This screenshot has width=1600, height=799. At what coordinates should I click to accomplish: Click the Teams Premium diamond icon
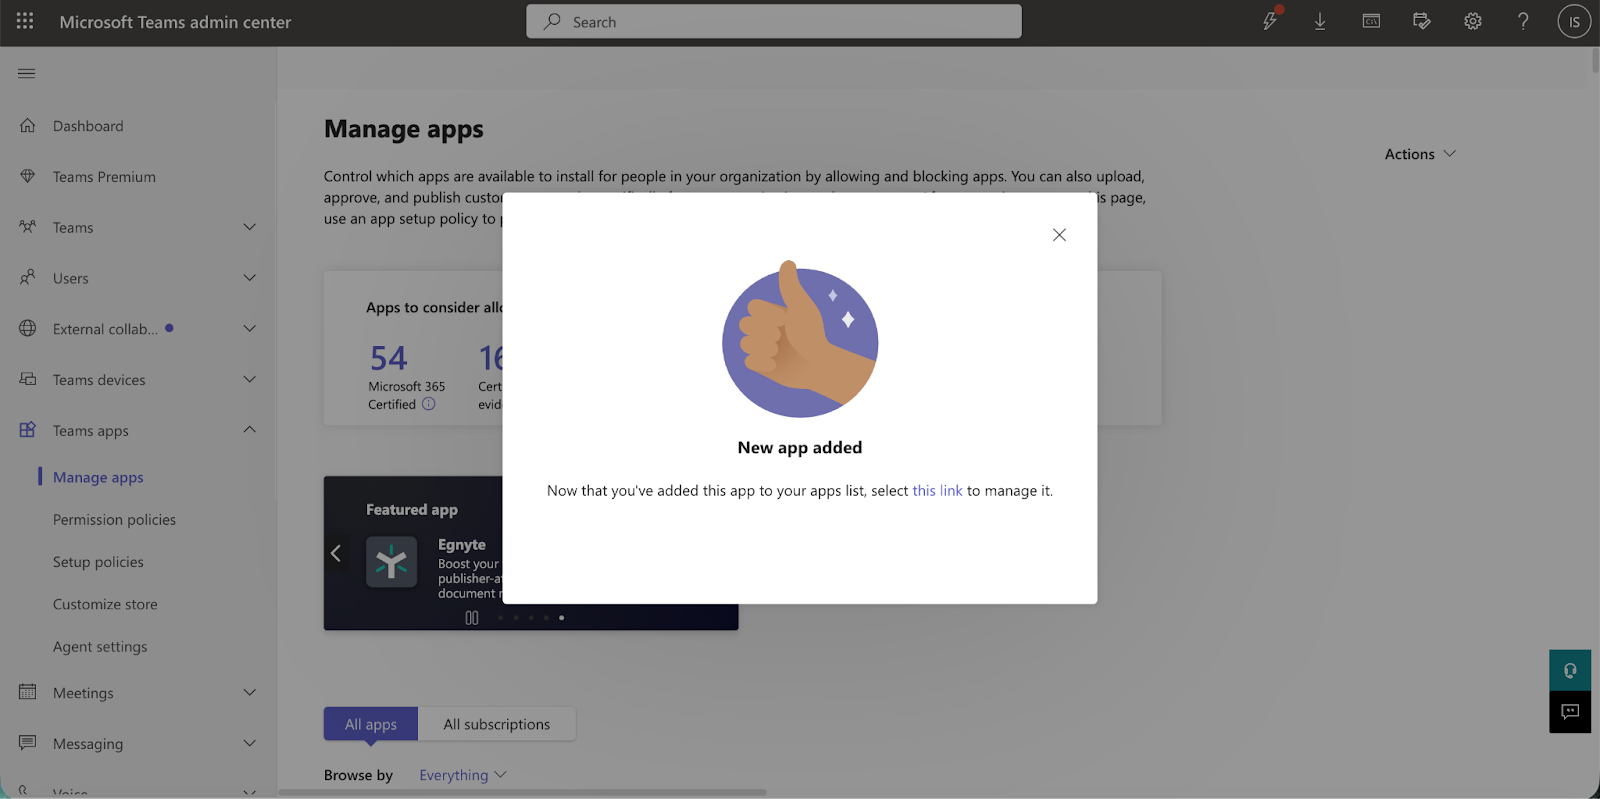28,176
